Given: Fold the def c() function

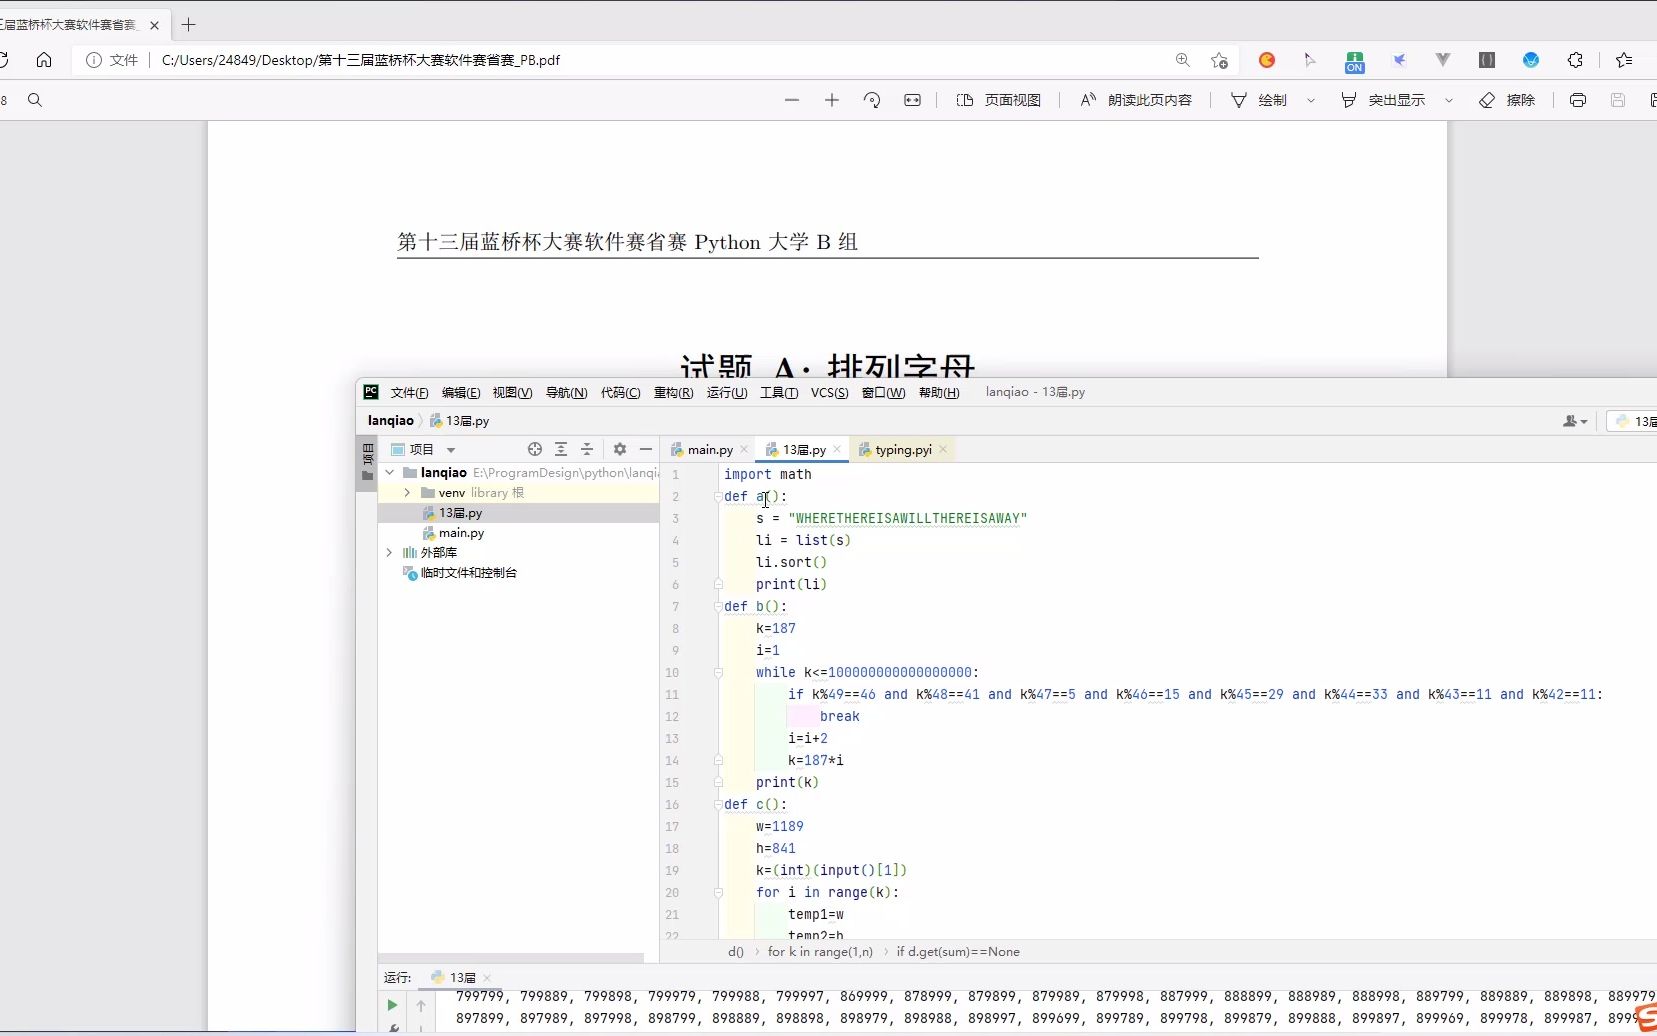Looking at the screenshot, I should click(x=718, y=805).
